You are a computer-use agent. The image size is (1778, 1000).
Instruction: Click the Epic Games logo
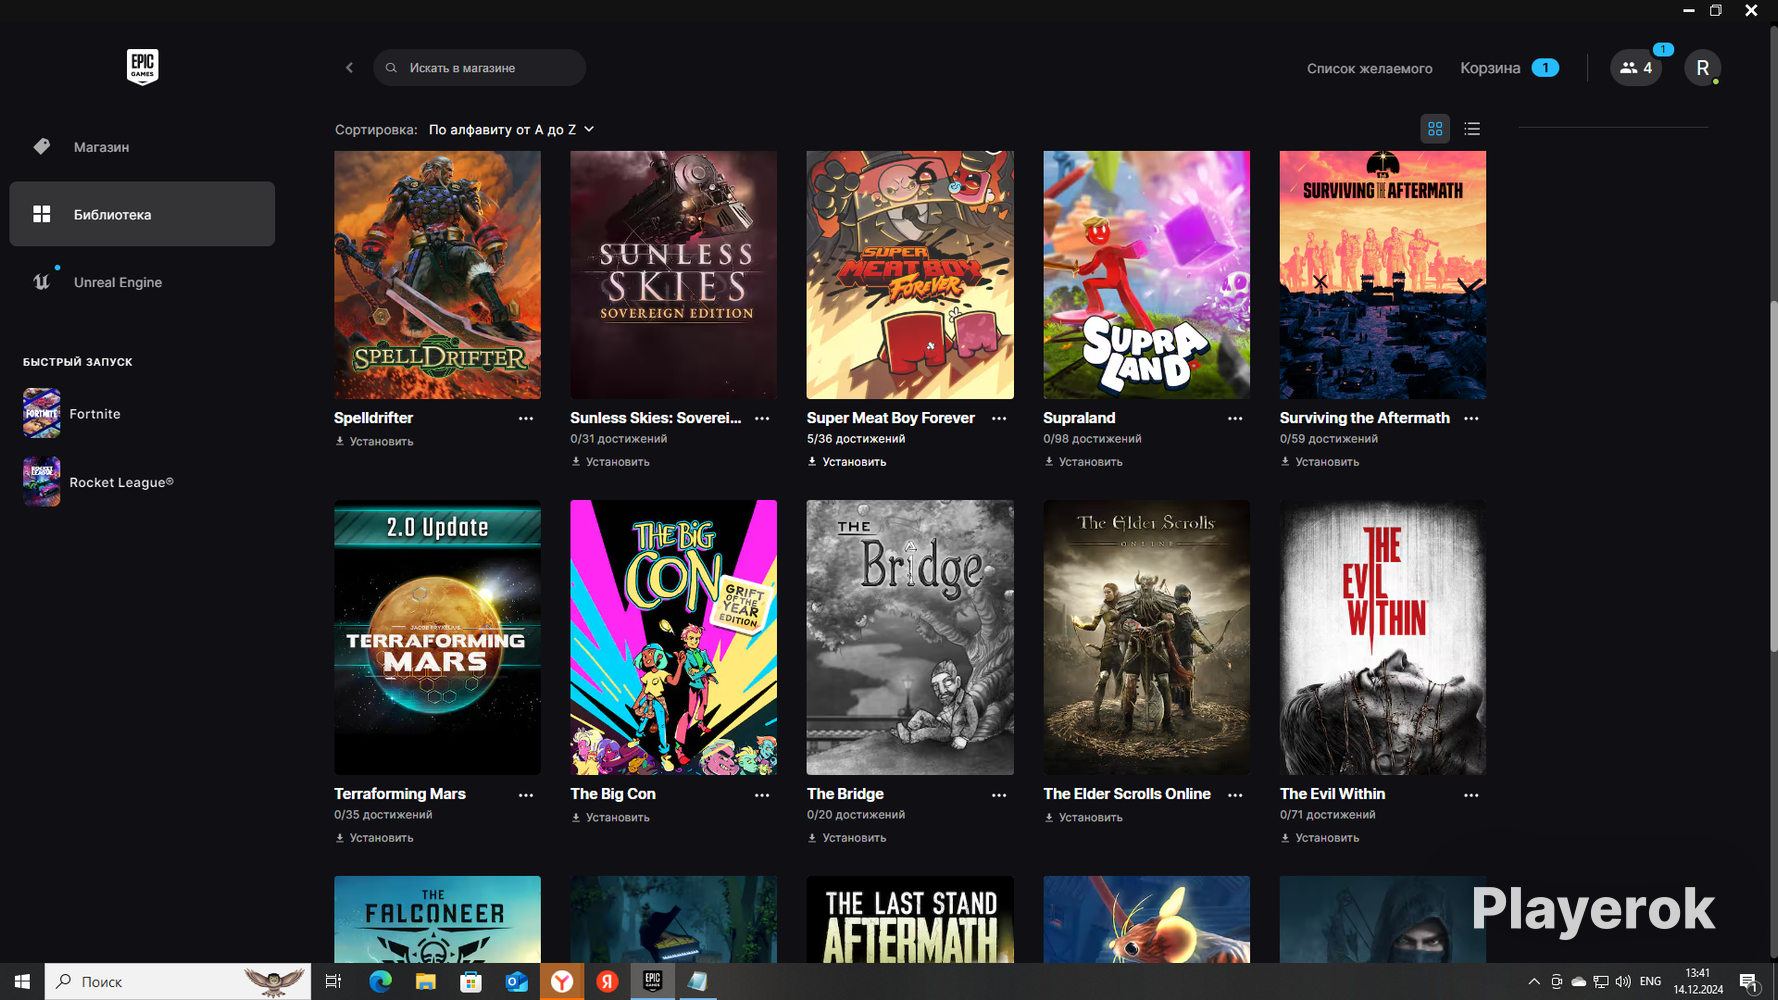tap(142, 67)
